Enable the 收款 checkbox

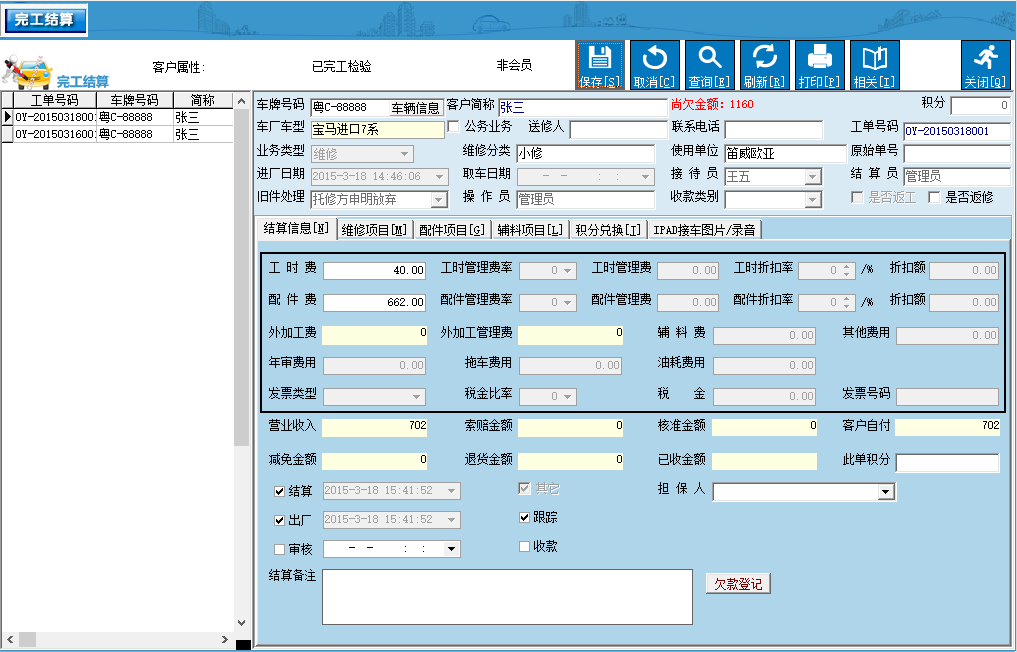[525, 547]
